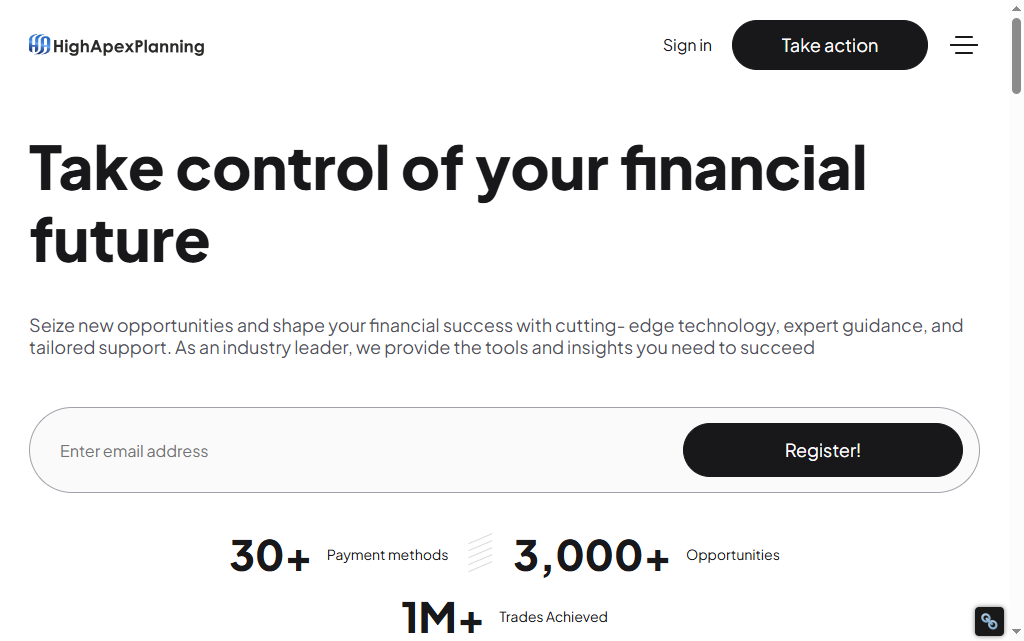
Task: Click the HighApexPlanning logo icon
Action: 39,45
